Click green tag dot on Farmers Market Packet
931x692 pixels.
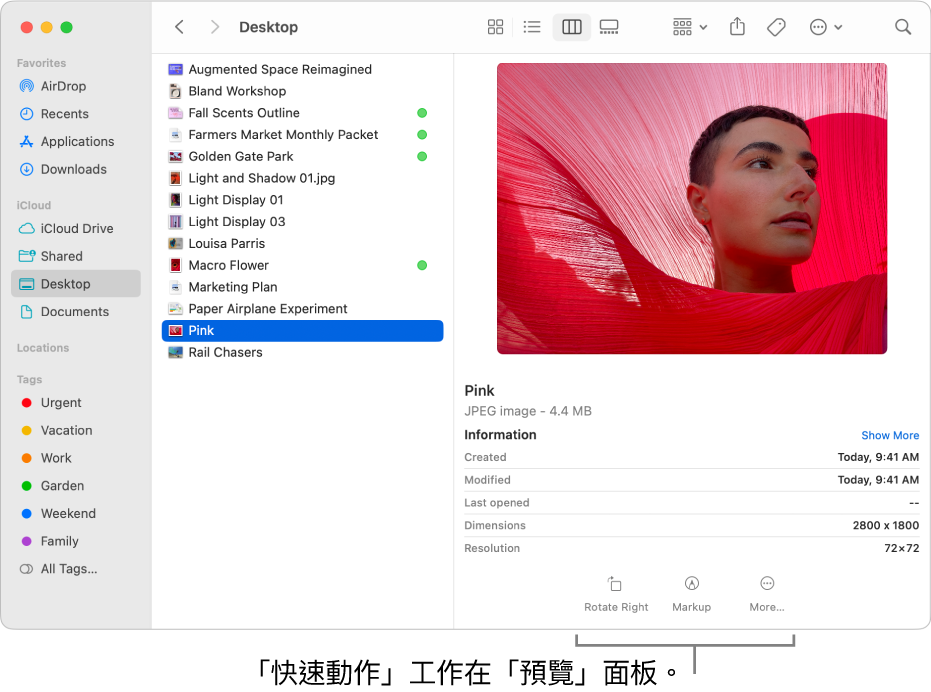(x=422, y=135)
